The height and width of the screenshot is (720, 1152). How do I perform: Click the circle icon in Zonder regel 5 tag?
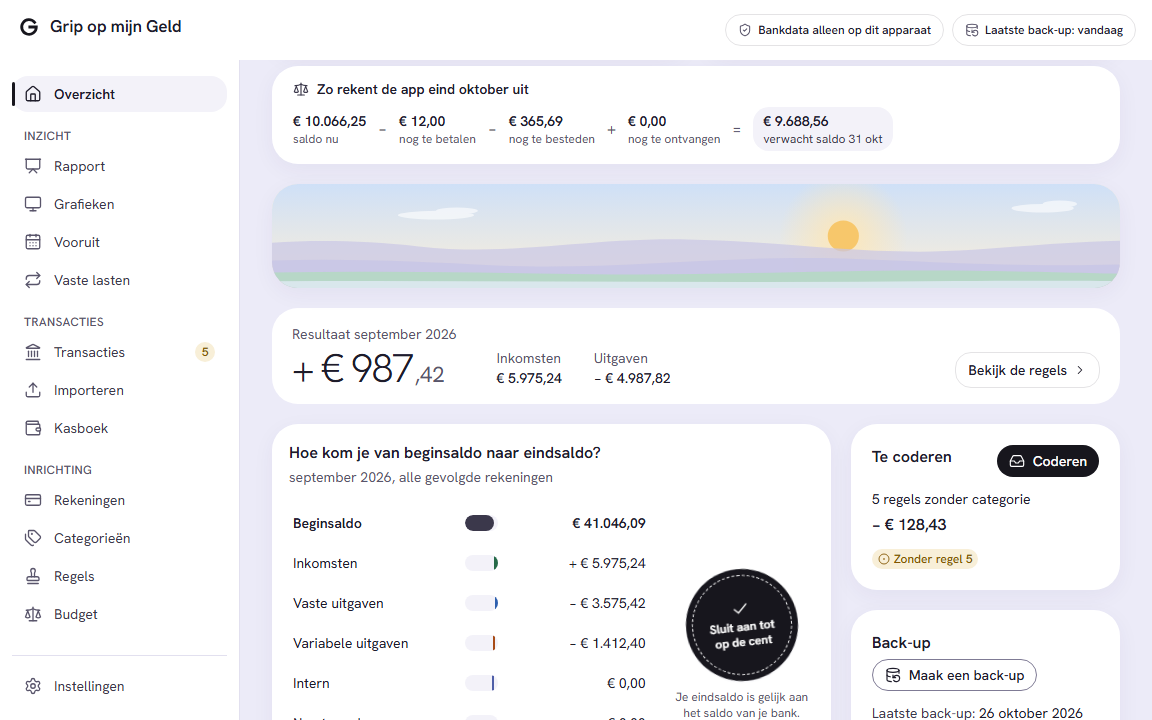pos(884,559)
